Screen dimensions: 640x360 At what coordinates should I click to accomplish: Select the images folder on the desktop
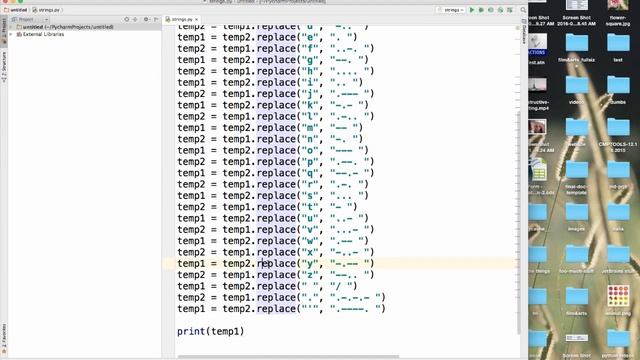(576, 218)
